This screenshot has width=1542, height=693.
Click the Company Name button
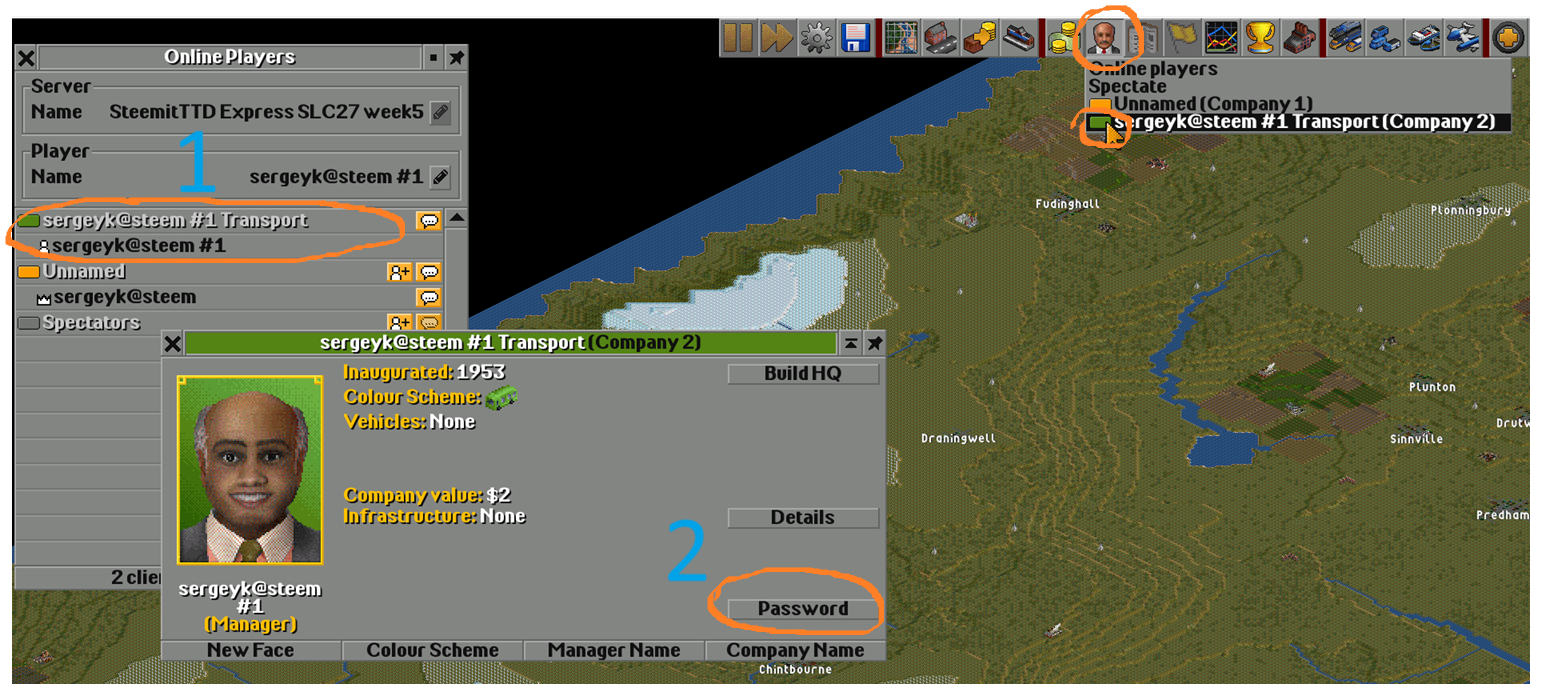tap(795, 651)
